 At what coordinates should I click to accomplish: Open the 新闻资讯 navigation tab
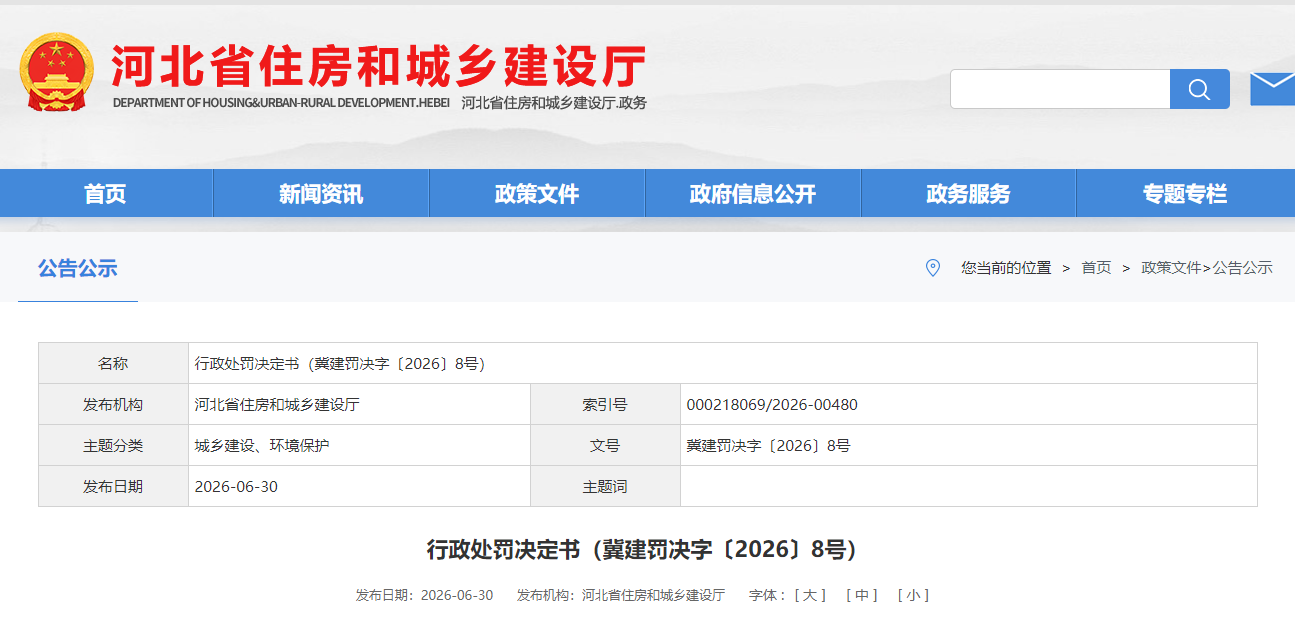[x=321, y=194]
